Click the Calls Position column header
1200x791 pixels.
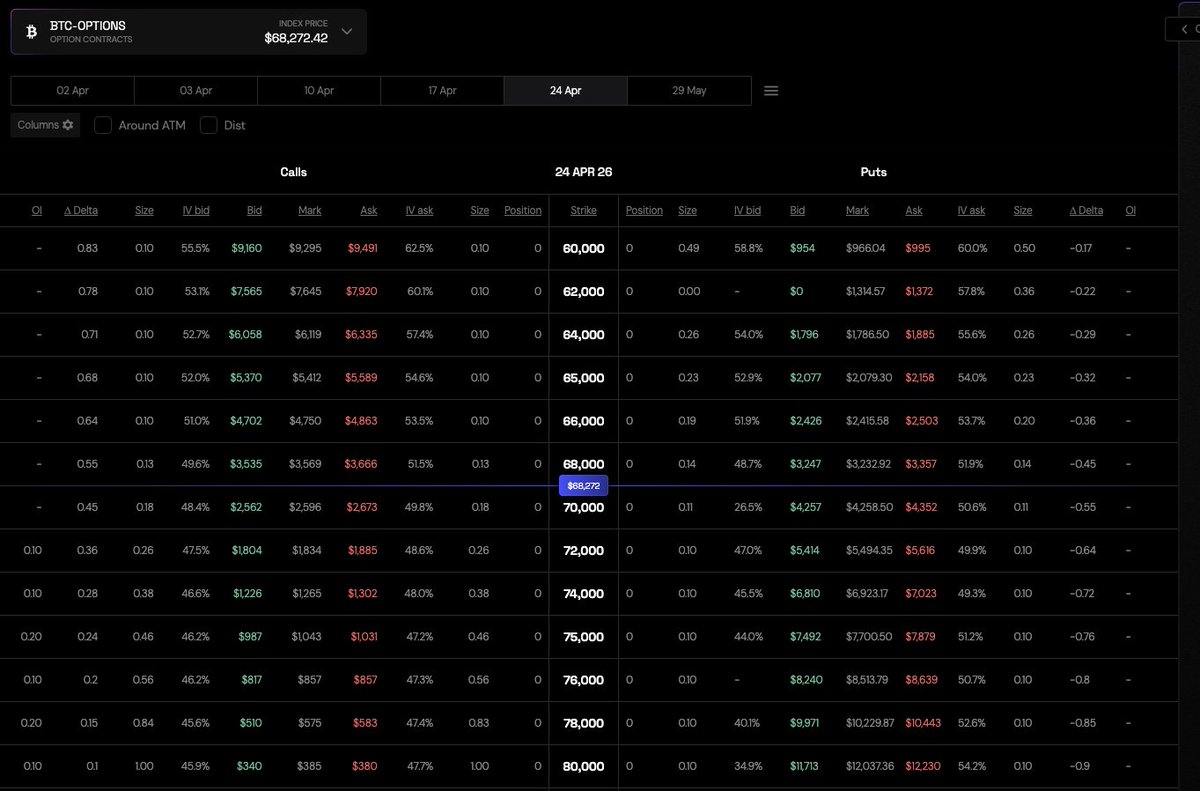coord(523,211)
